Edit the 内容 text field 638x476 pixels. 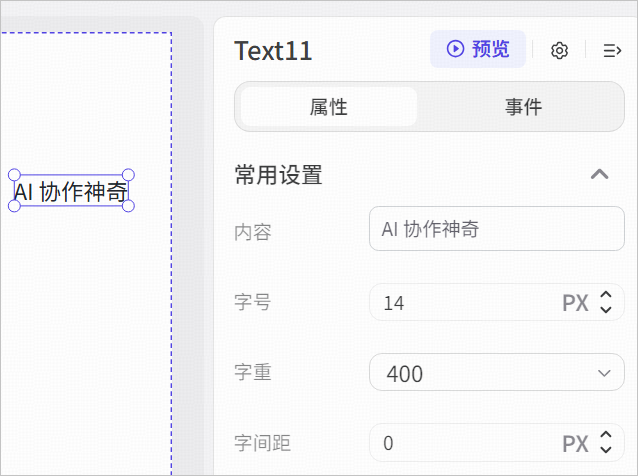(x=496, y=229)
